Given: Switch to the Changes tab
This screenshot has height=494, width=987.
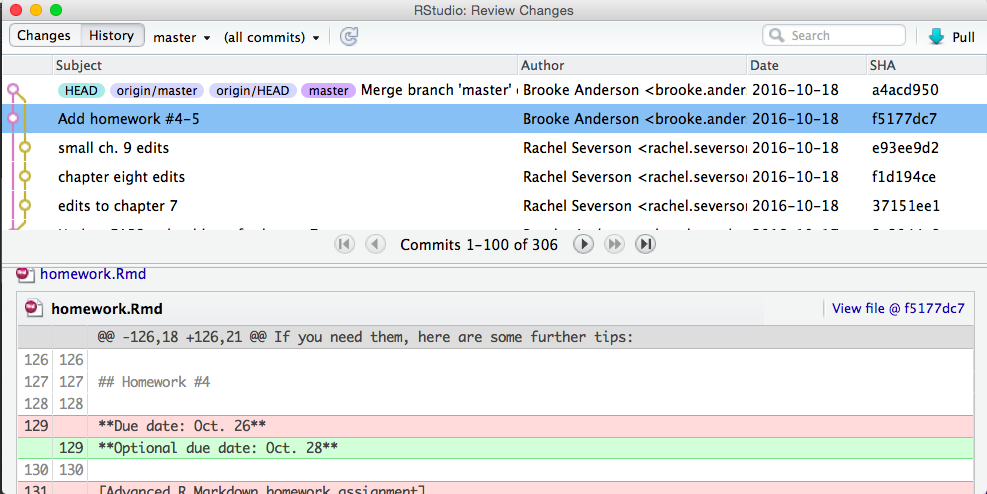Looking at the screenshot, I should pos(44,36).
